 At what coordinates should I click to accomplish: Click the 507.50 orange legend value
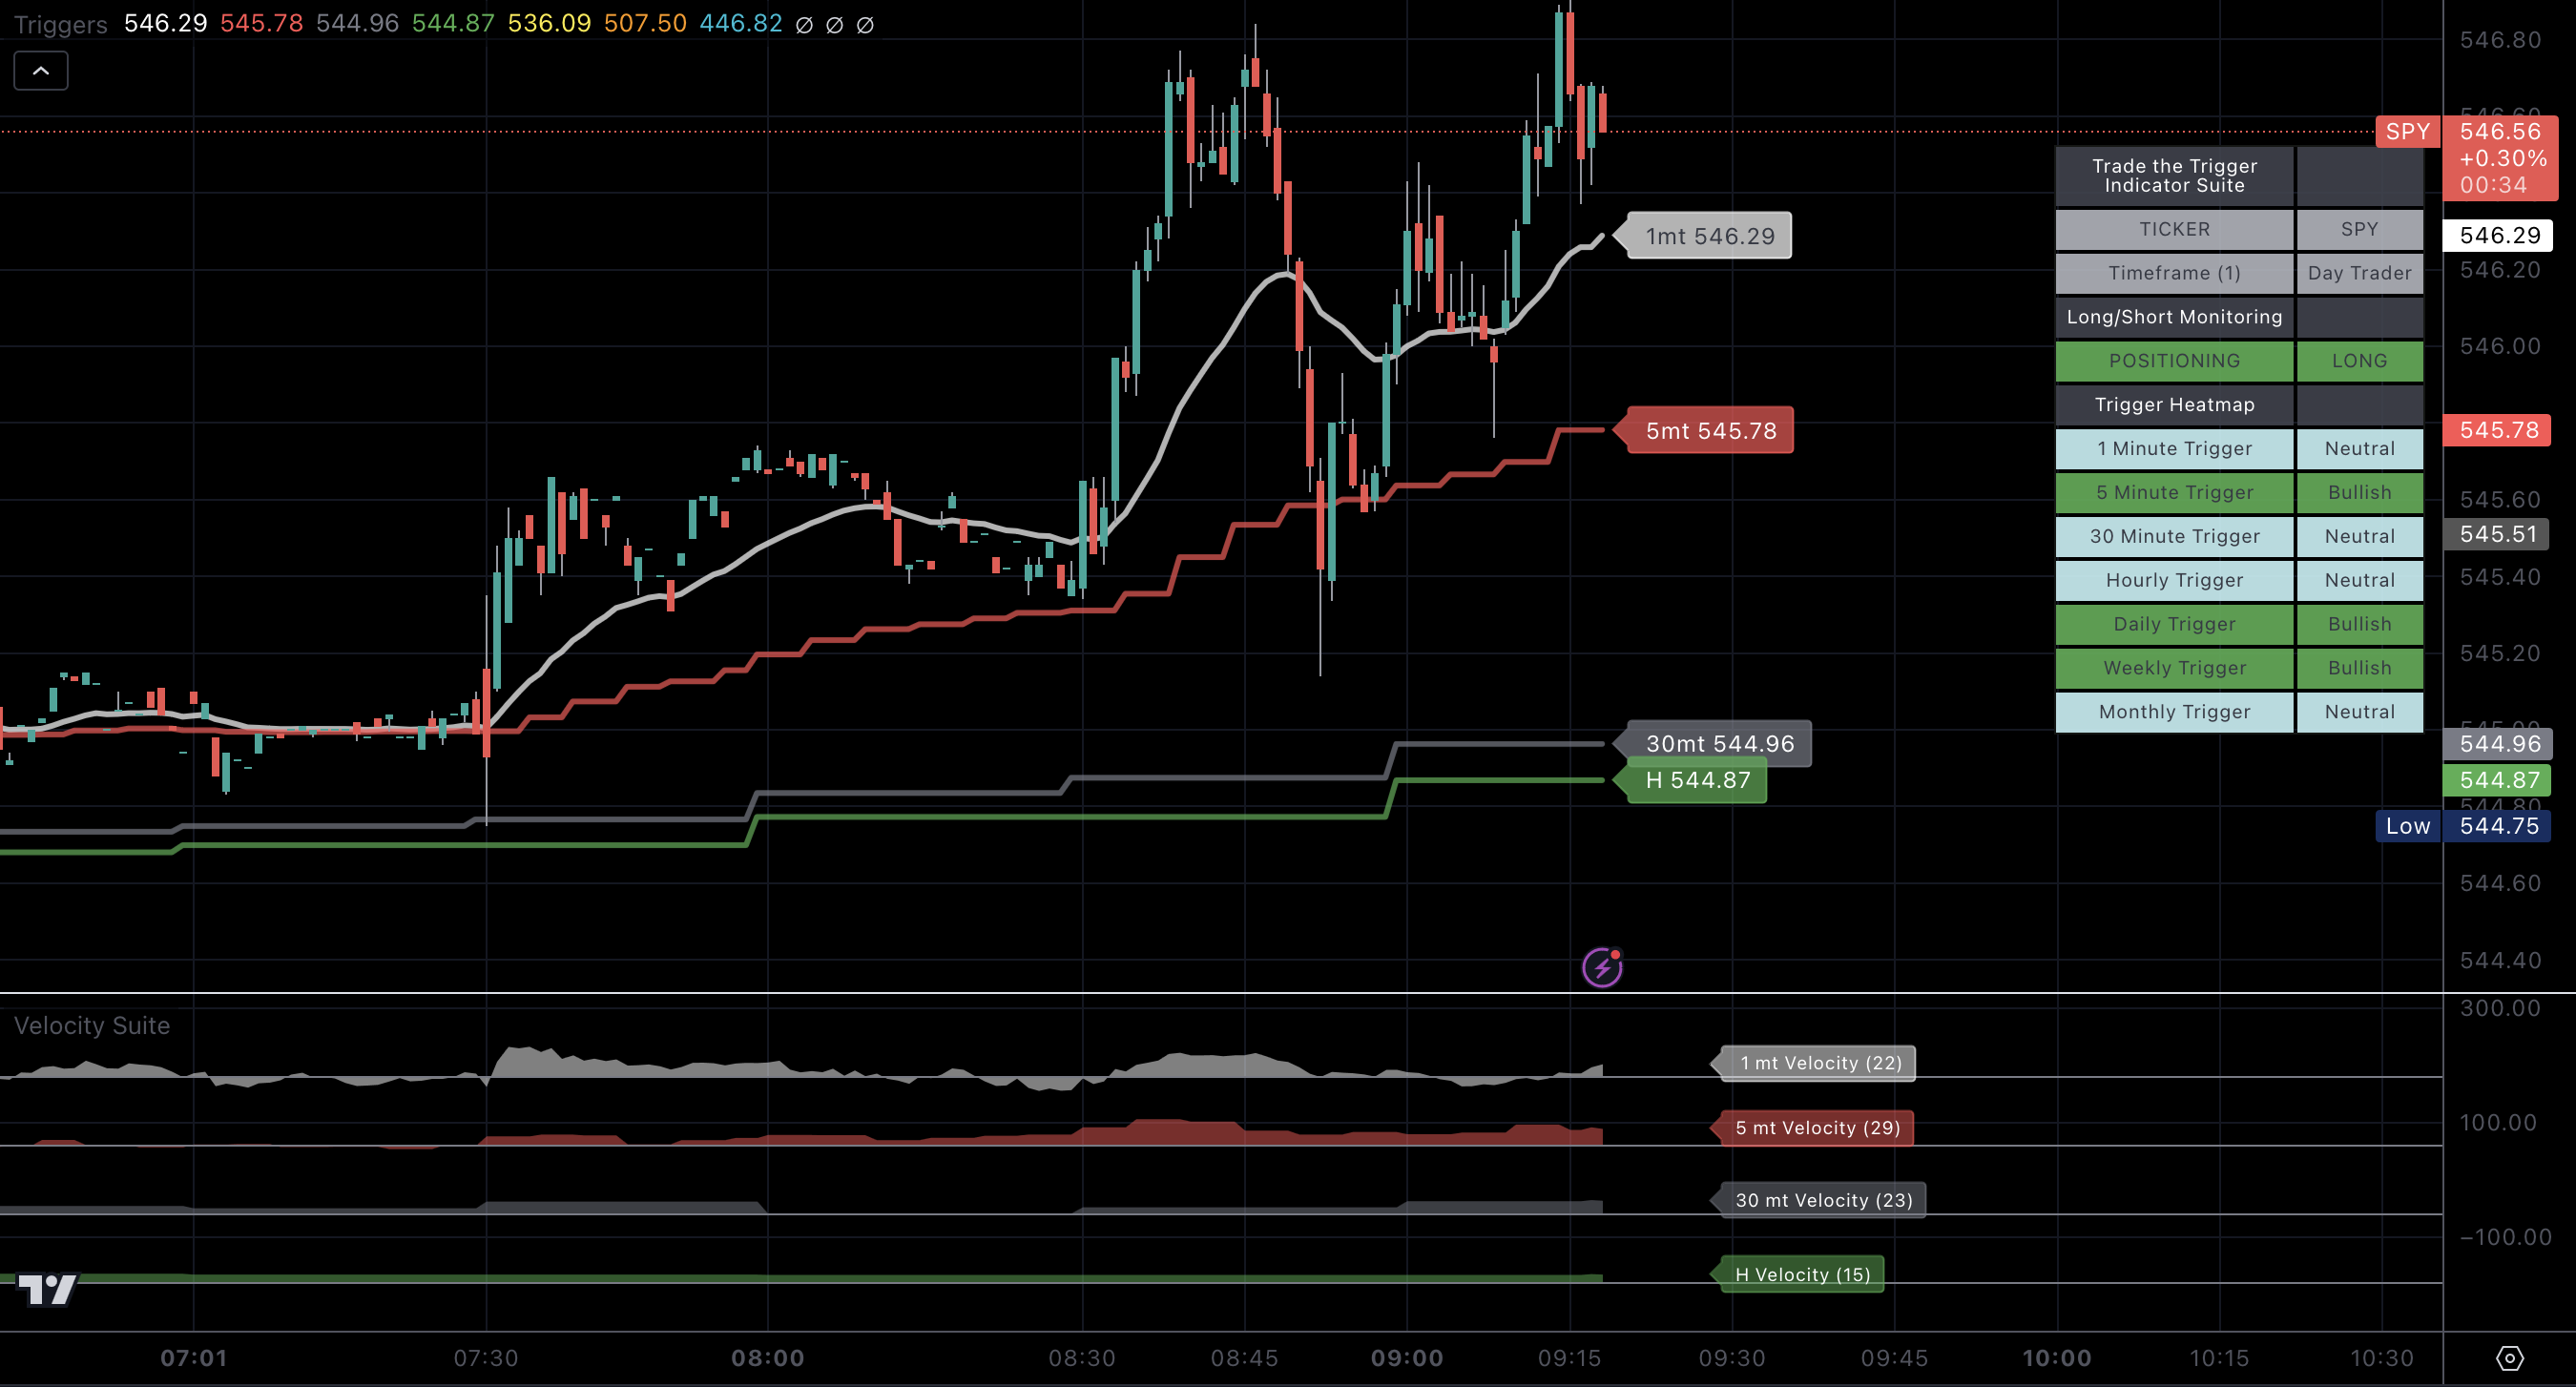pyautogui.click(x=645, y=23)
